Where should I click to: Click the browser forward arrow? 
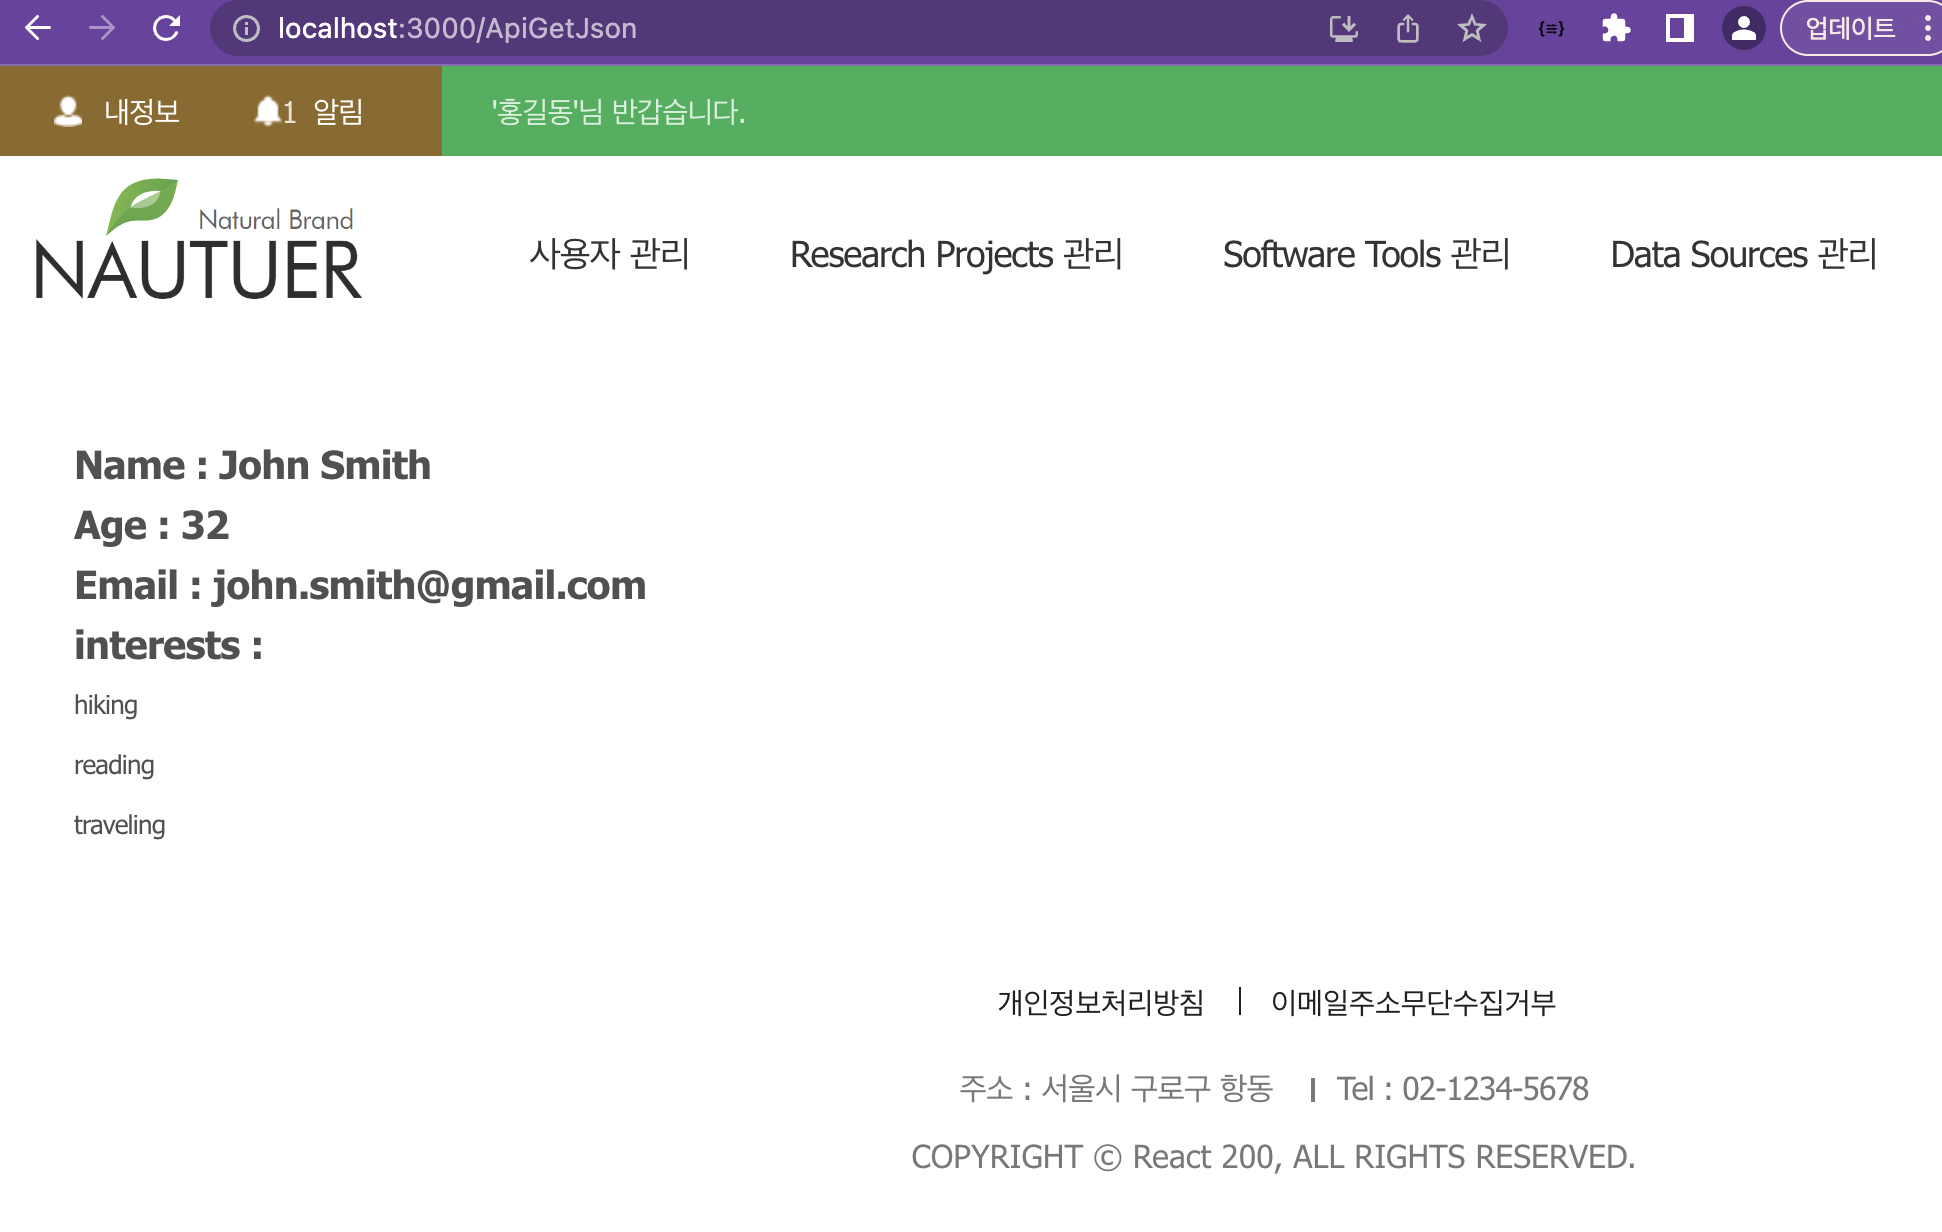click(x=102, y=28)
